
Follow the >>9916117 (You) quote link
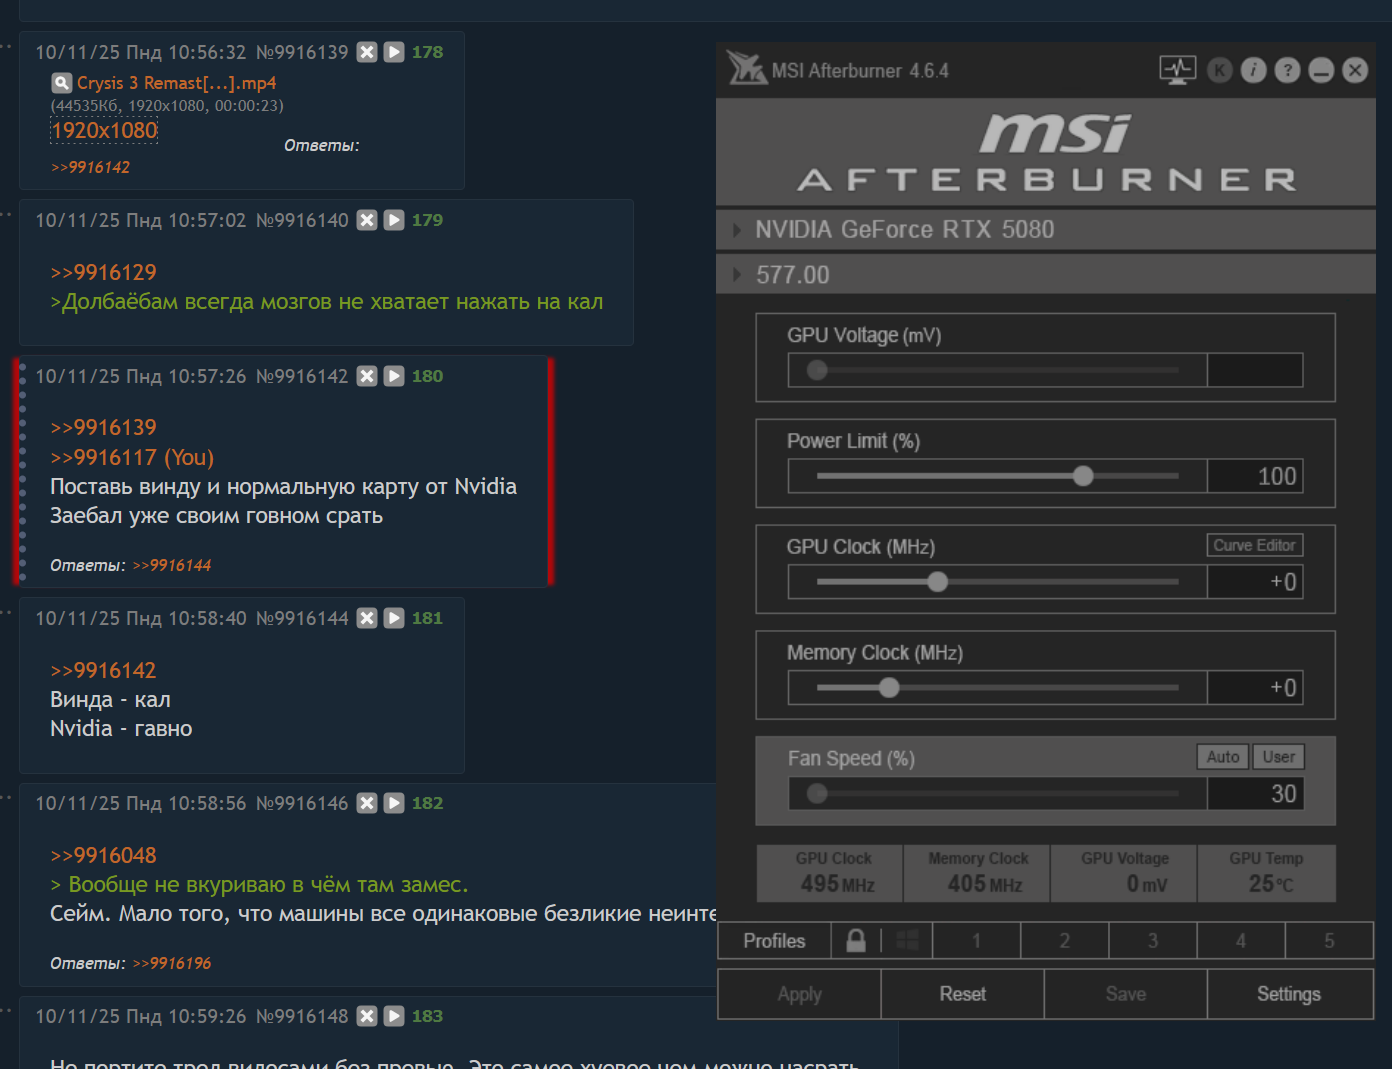click(132, 457)
